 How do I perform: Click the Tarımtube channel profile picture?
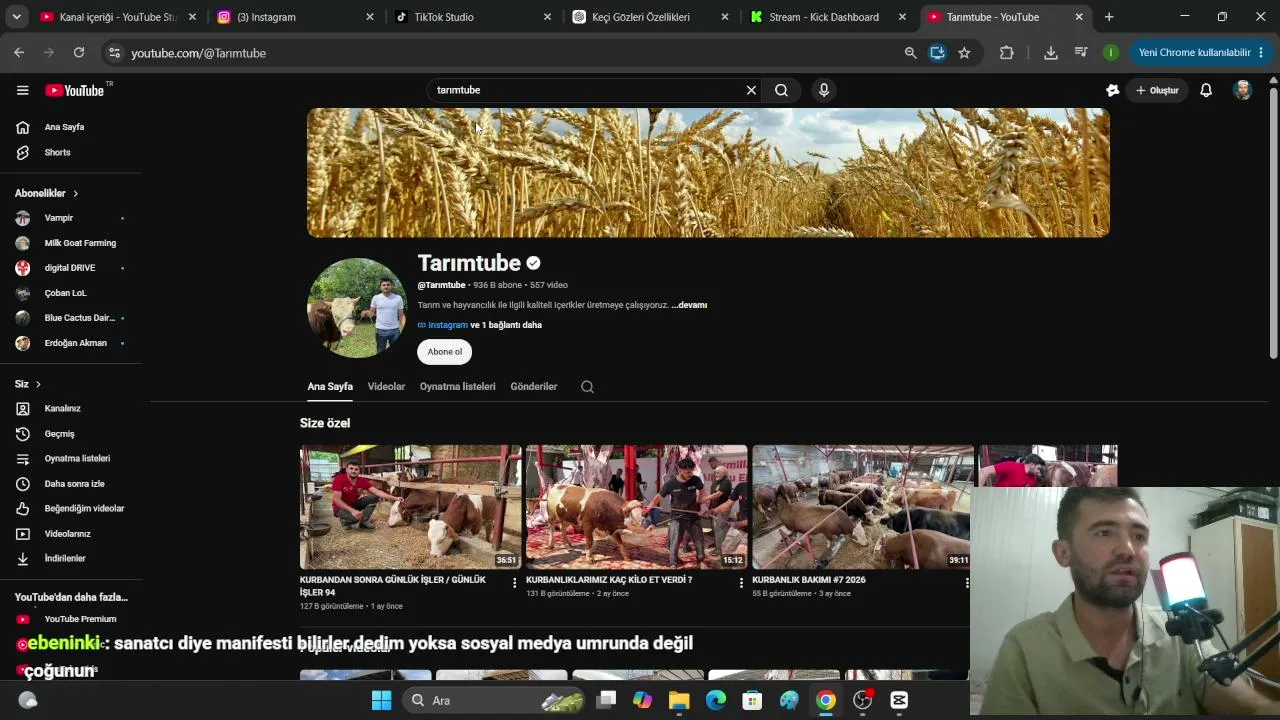[x=357, y=308]
